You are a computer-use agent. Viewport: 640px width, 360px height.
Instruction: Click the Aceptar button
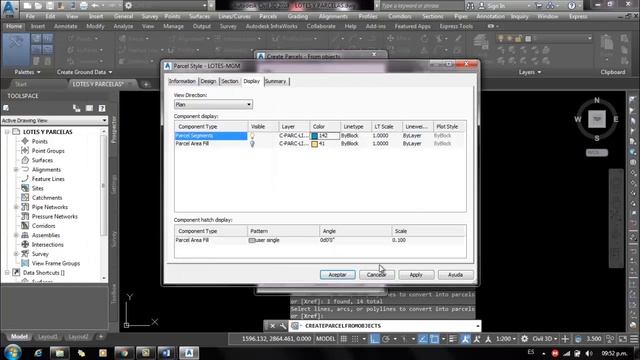338,275
